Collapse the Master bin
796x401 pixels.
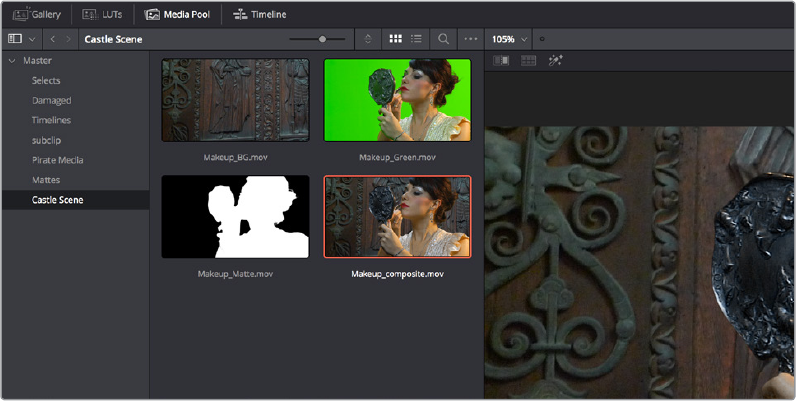click(12, 60)
